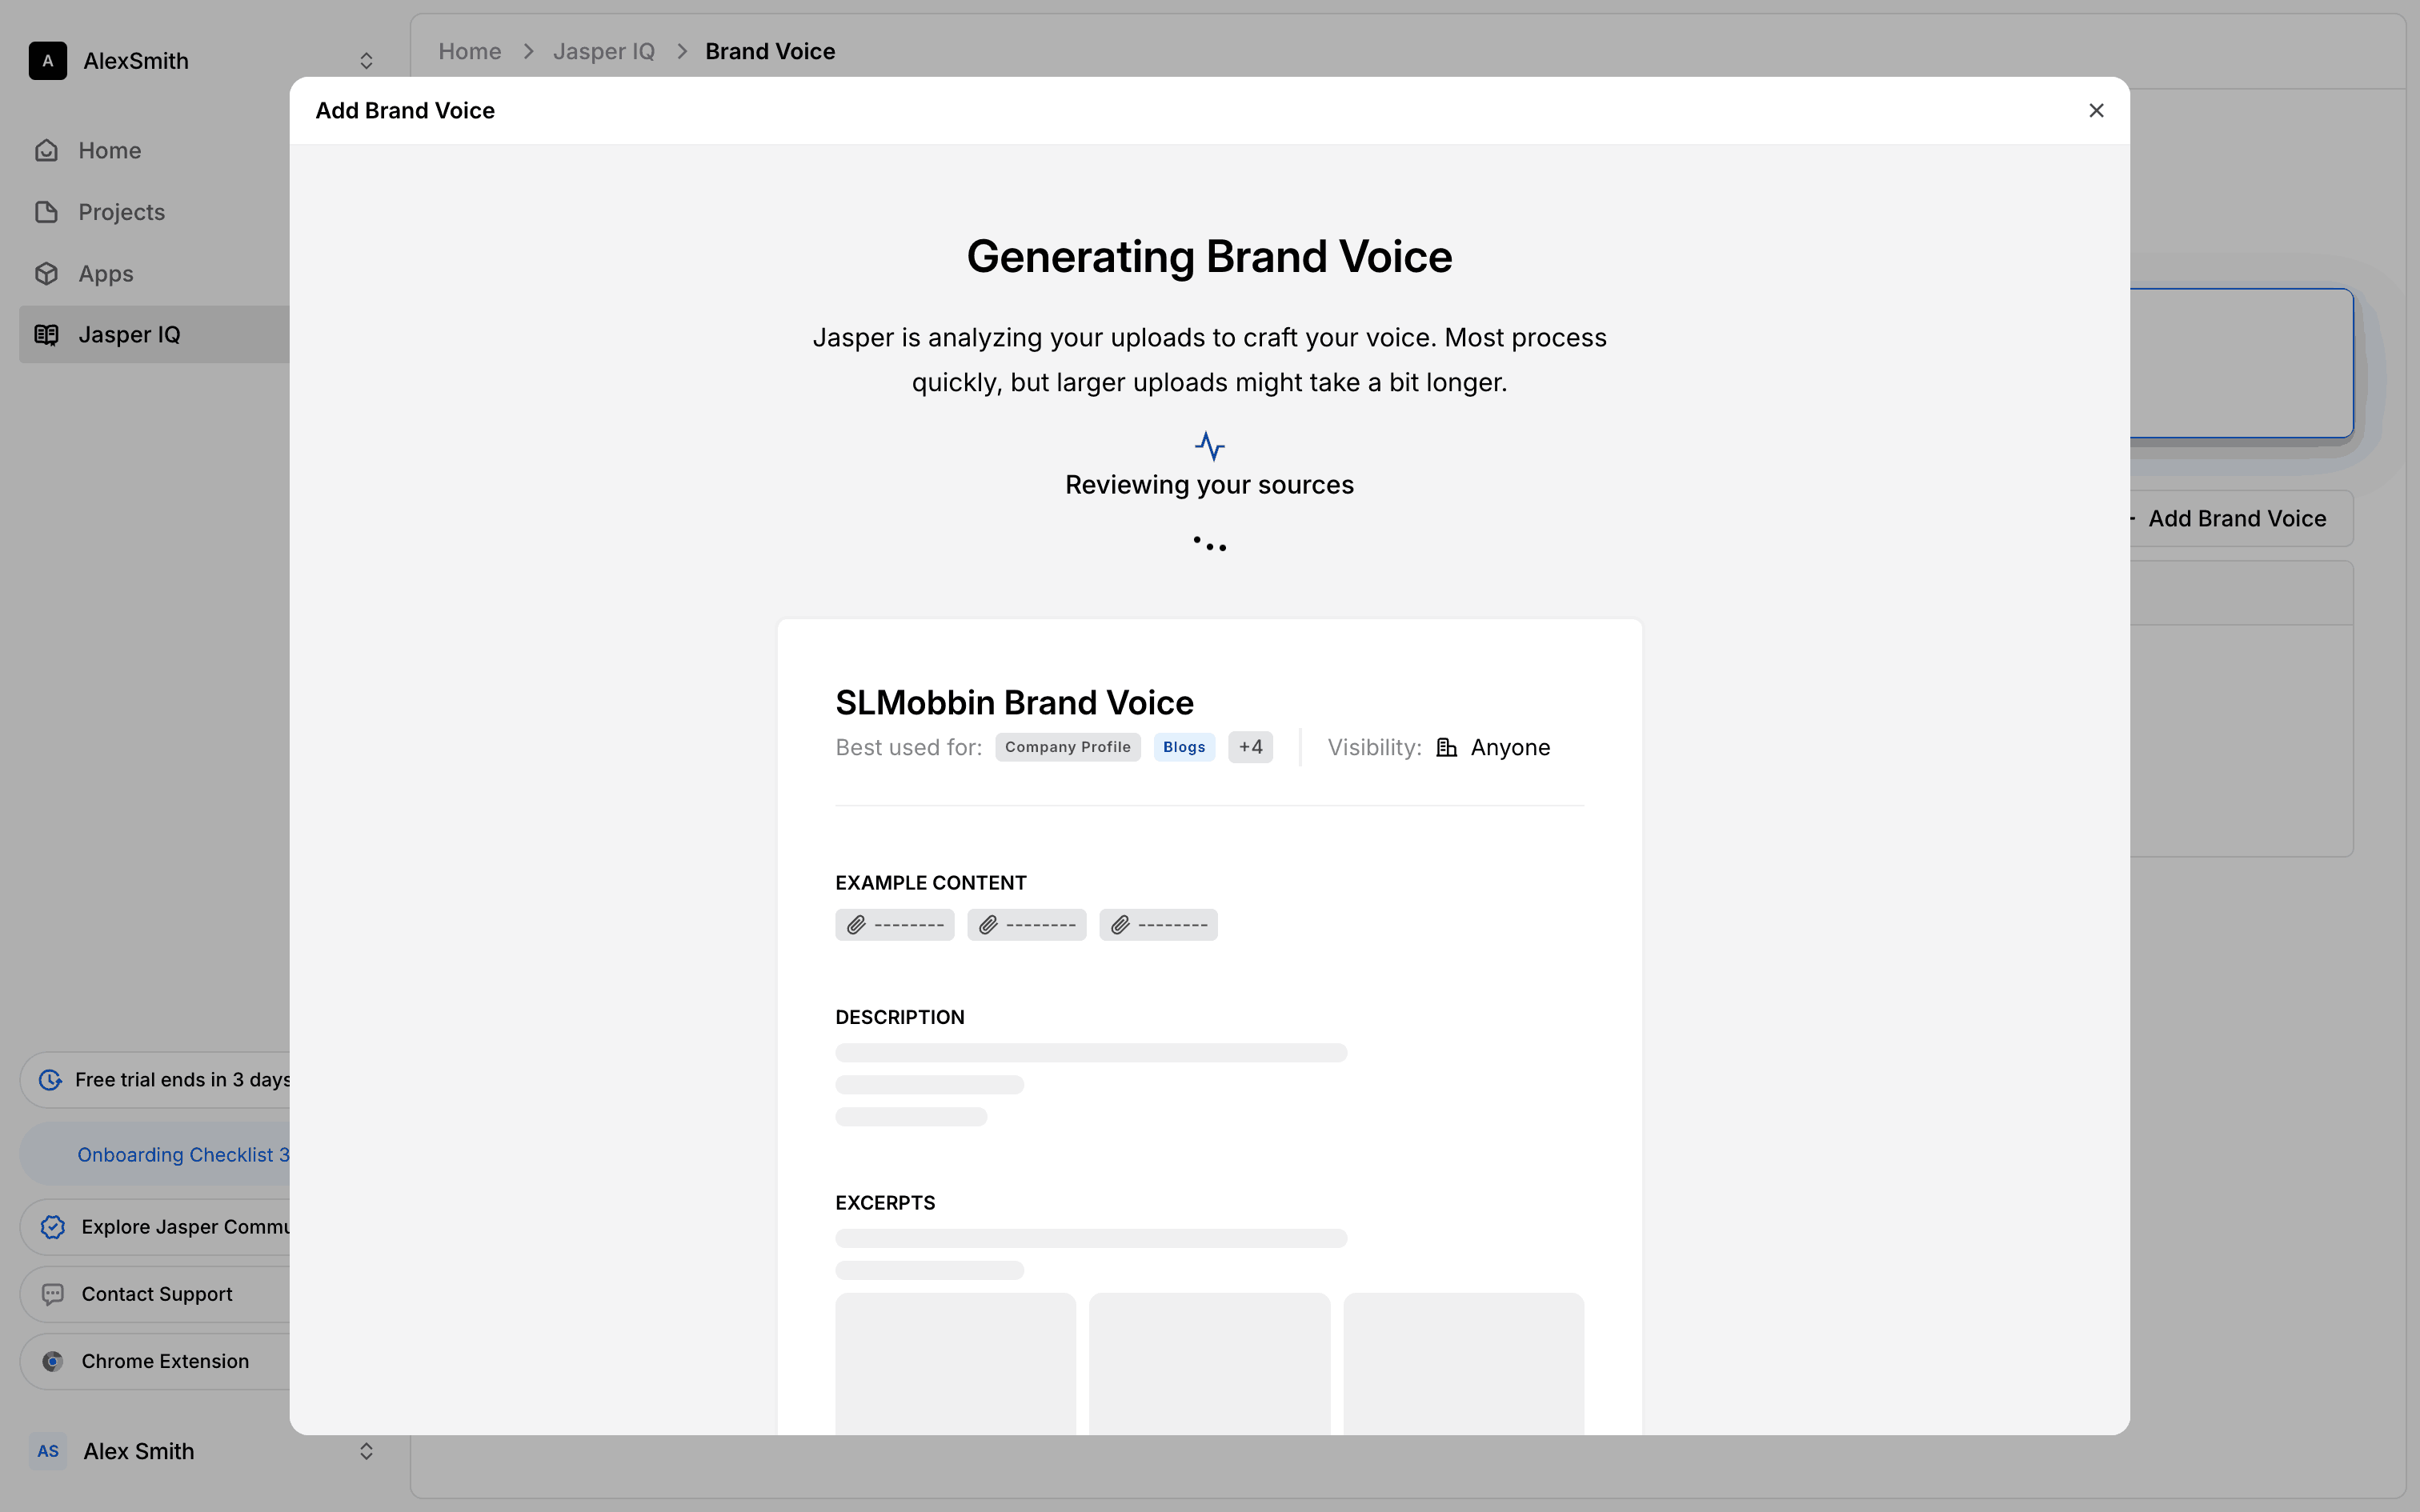The image size is (2420, 1512).
Task: Click the free trial clock icon
Action: click(50, 1080)
